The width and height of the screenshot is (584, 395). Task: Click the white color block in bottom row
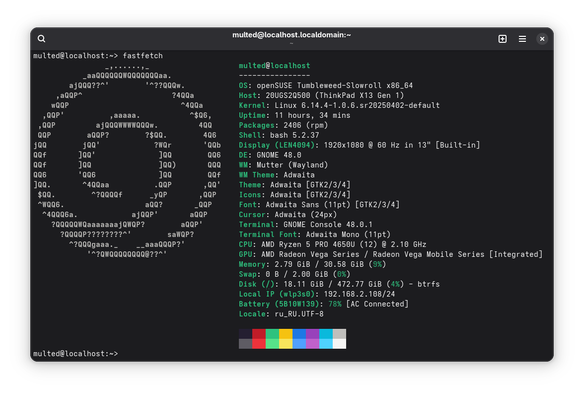click(x=339, y=344)
